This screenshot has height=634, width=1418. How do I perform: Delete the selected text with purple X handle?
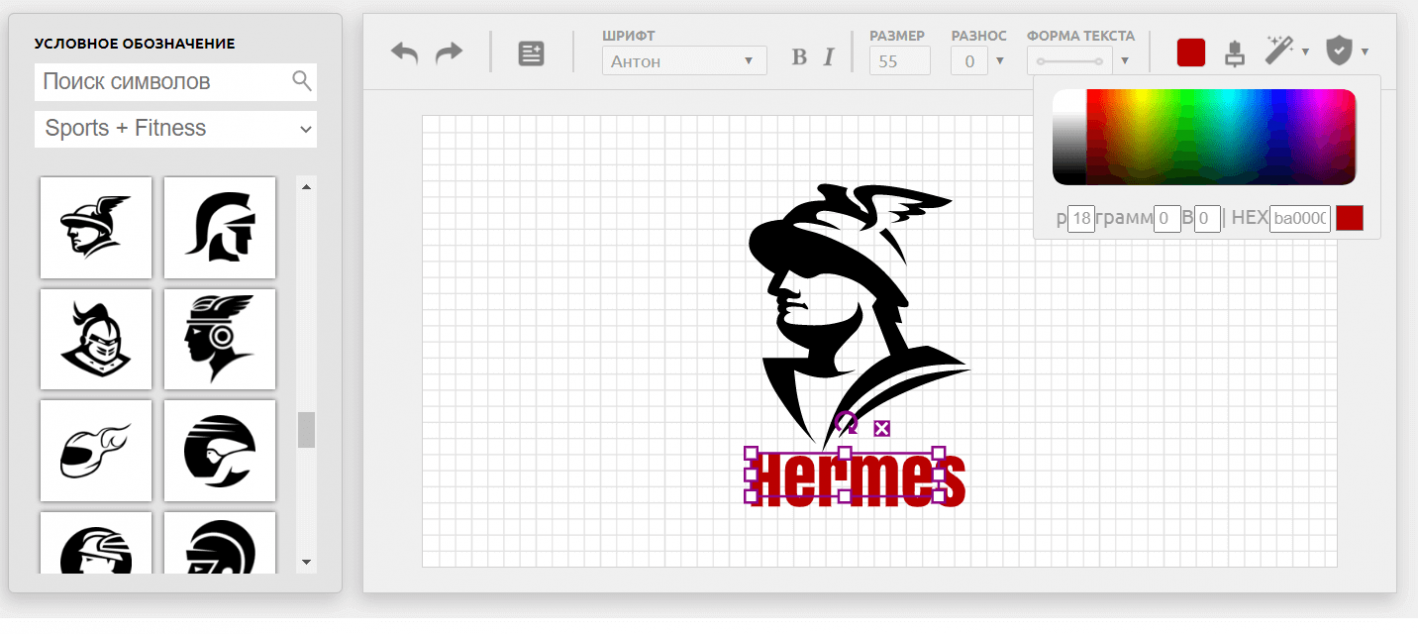[881, 429]
